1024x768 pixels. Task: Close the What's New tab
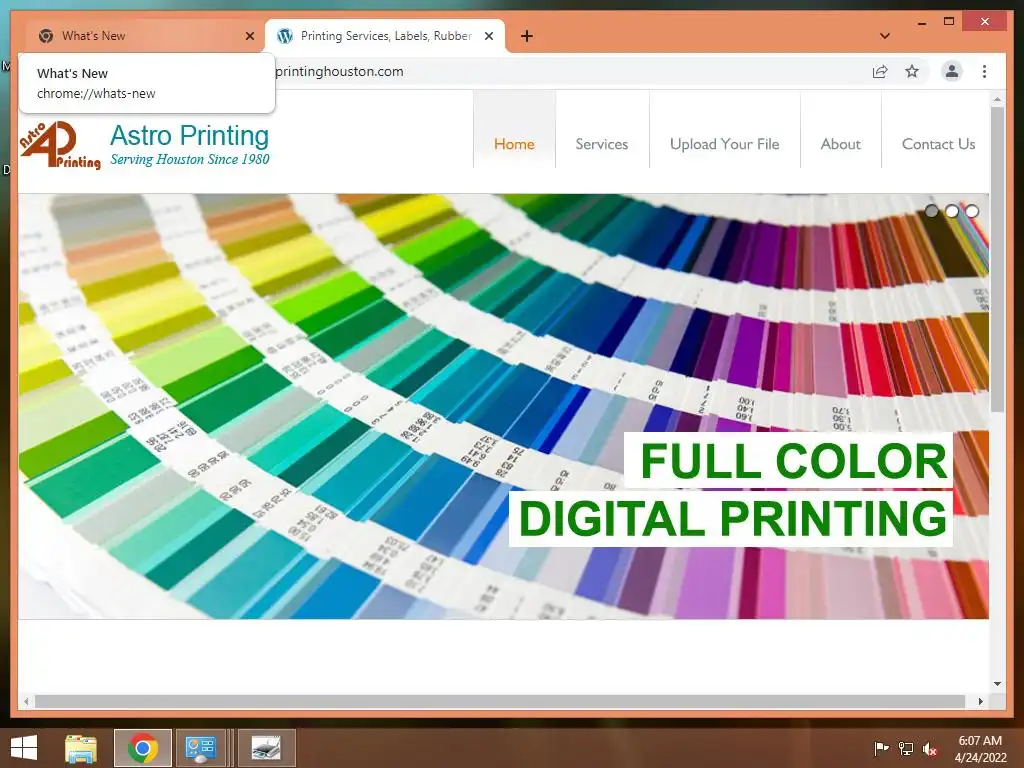(249, 36)
